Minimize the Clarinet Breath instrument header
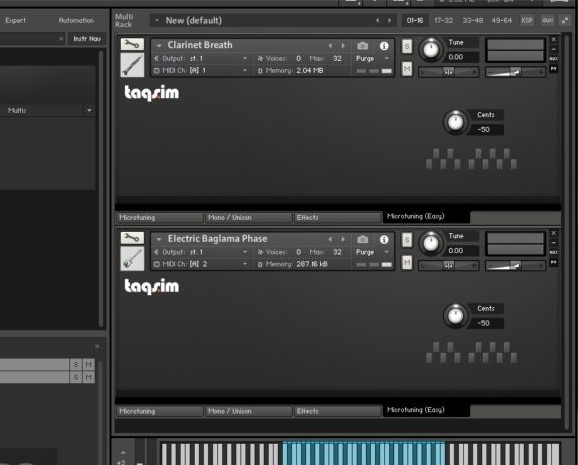 tap(553, 49)
